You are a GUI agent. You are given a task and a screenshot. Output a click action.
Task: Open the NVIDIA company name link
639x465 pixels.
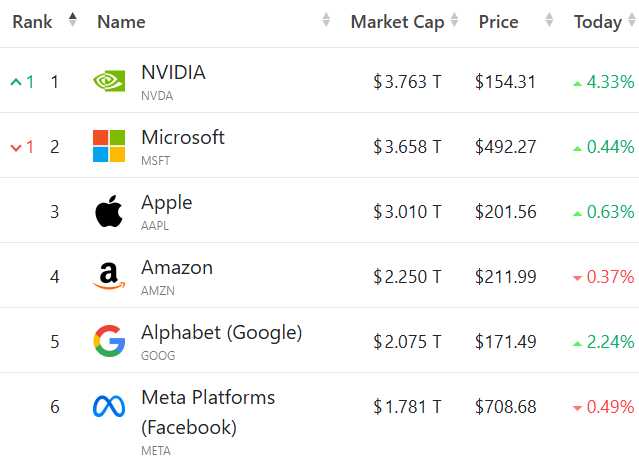tap(173, 73)
